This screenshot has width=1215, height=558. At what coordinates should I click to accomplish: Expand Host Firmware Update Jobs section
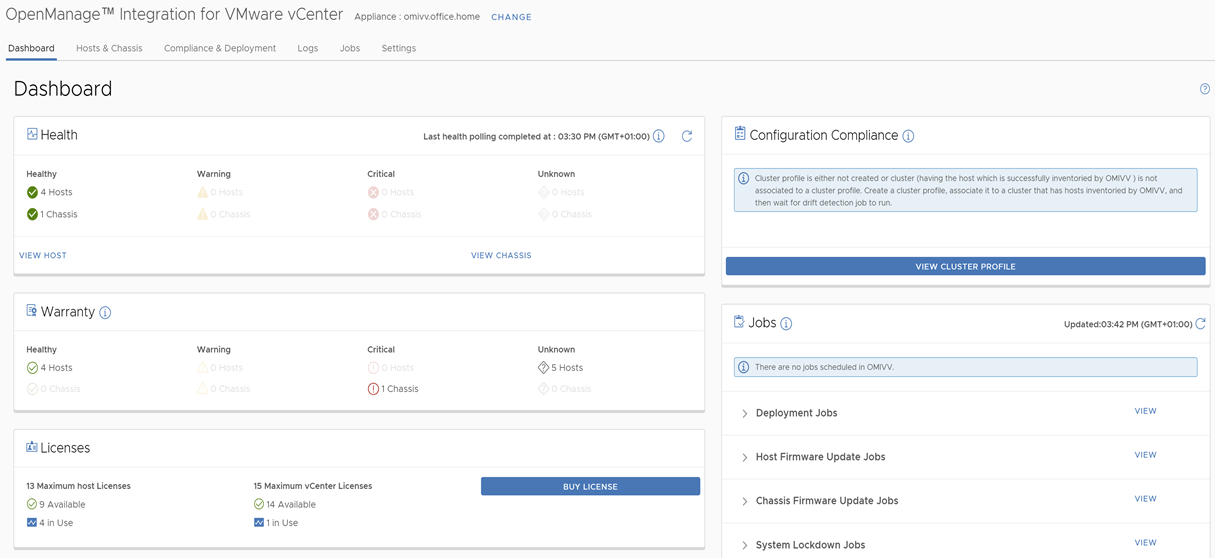click(745, 457)
